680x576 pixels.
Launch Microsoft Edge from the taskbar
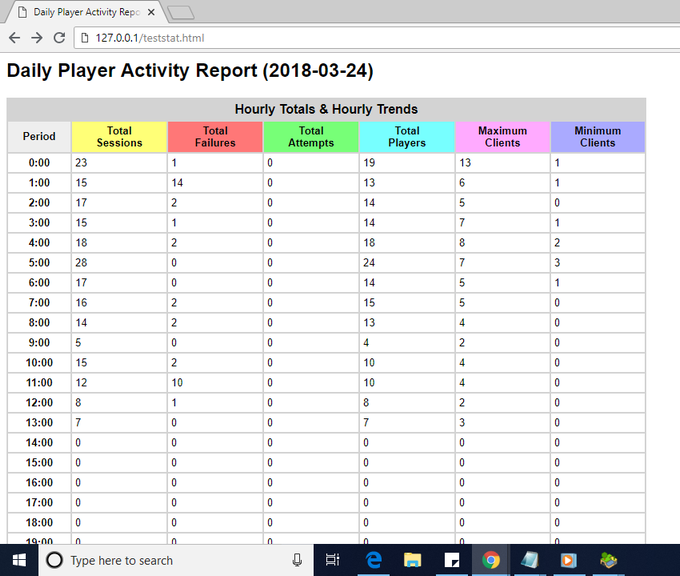(373, 560)
